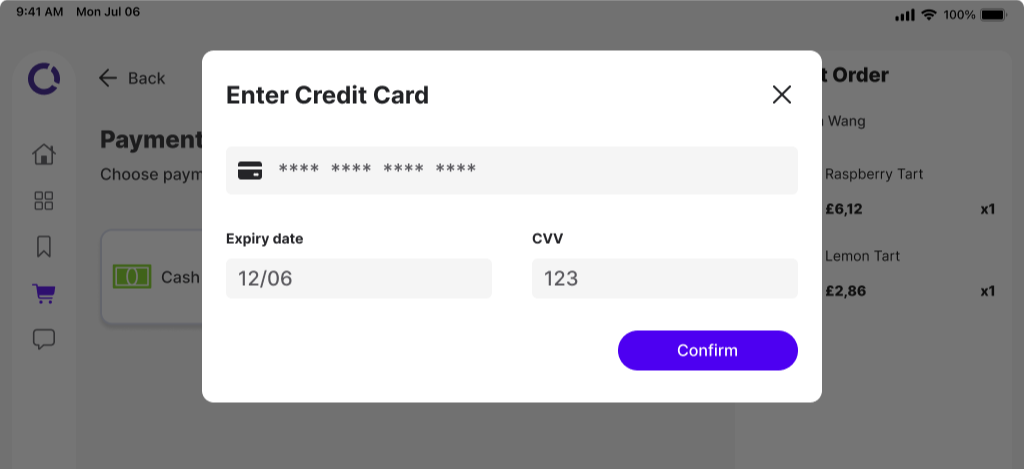Click the credit card icon in number field
This screenshot has width=1024, height=469.
tap(250, 170)
